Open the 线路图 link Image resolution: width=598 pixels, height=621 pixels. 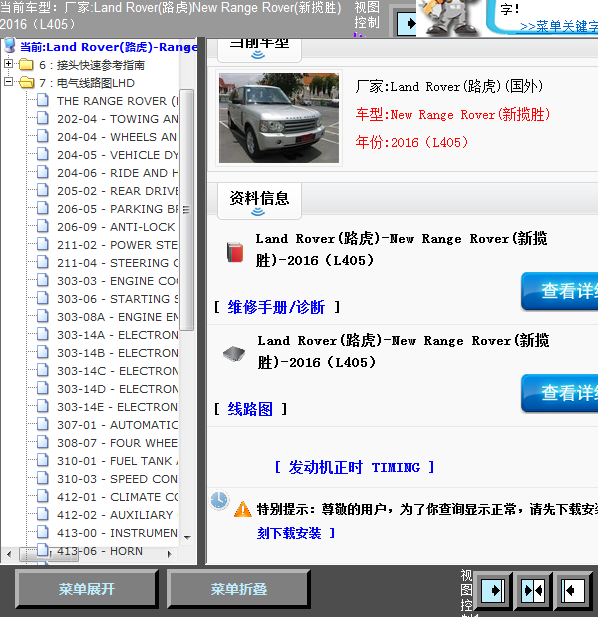point(250,409)
